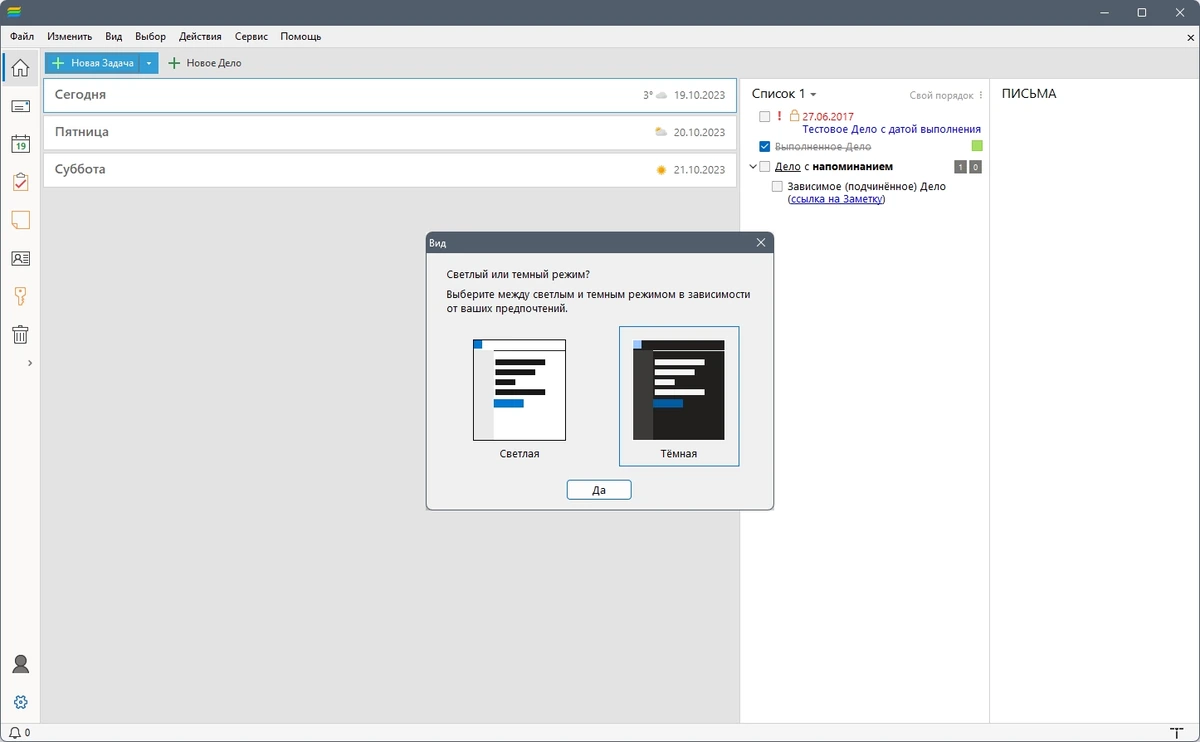Viewport: 1200px width, 742px height.
Task: Click the green color tag on Выполненное Дело
Action: tap(977, 146)
